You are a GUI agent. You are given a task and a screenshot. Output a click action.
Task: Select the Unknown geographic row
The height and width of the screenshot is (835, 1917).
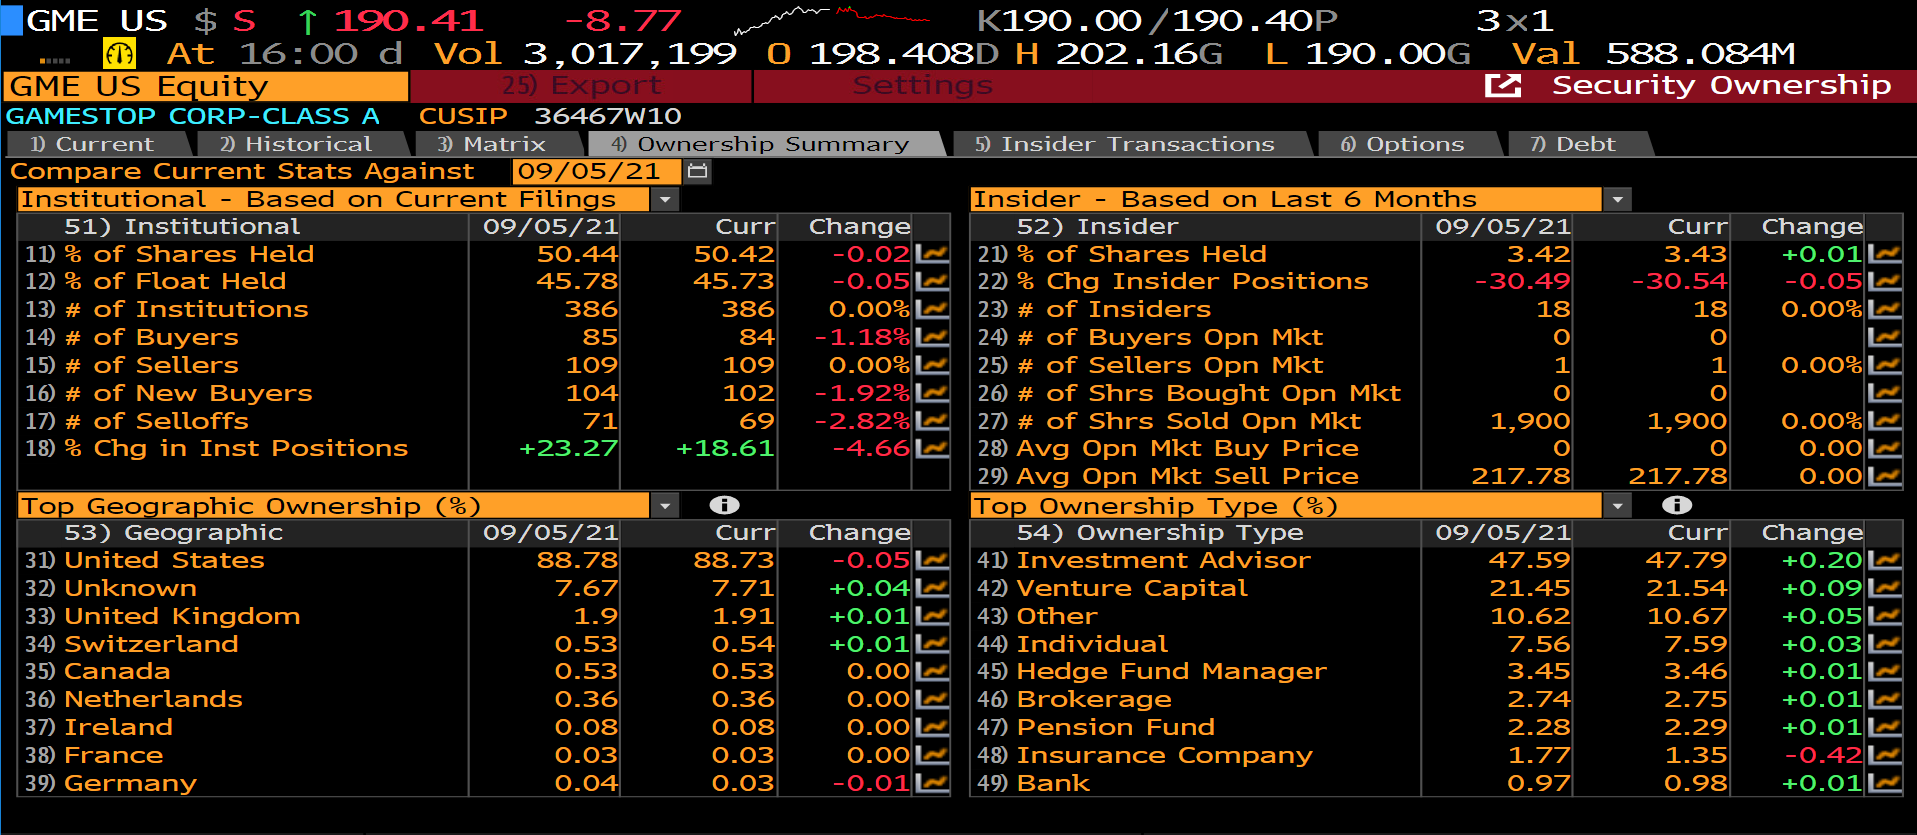(x=130, y=588)
